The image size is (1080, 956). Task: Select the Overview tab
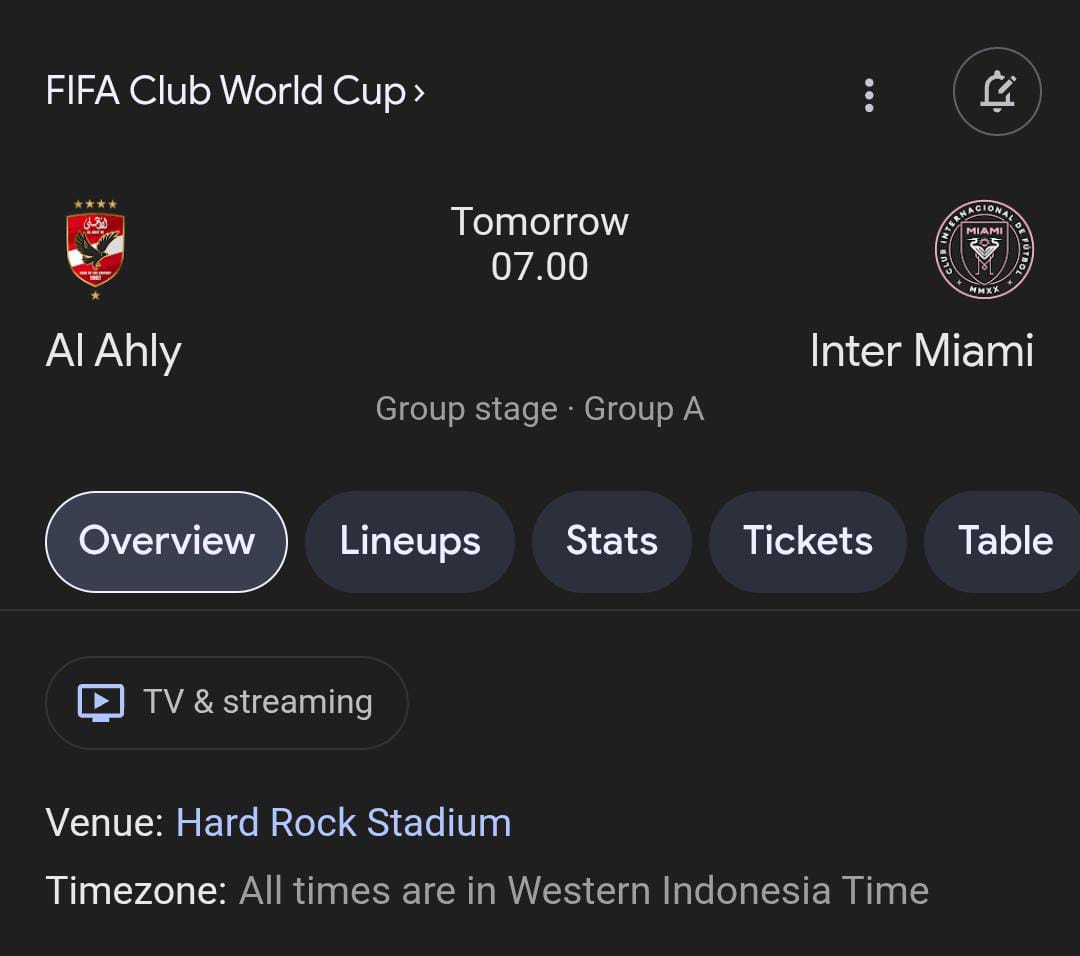click(165, 541)
